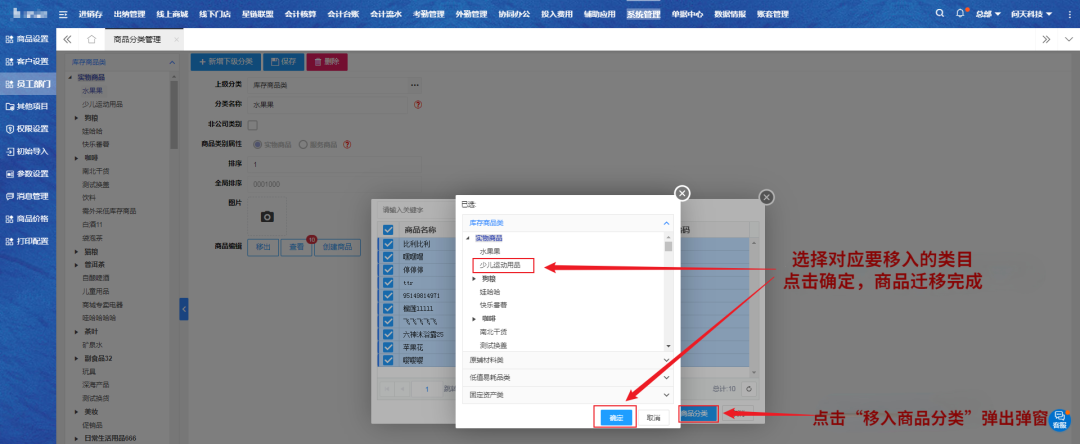Uncheck the 比利比利 product row checkbox

point(388,243)
